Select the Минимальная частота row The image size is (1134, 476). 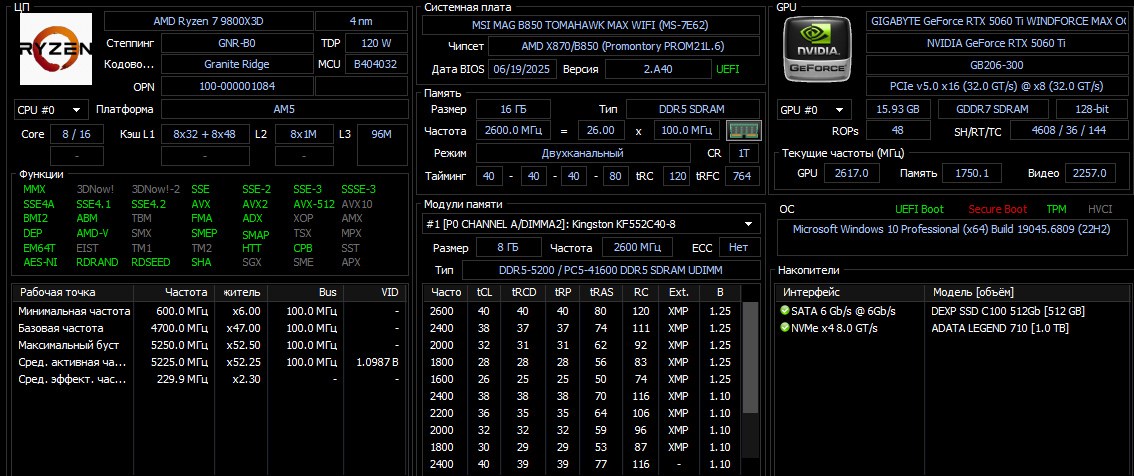pyautogui.click(x=209, y=311)
